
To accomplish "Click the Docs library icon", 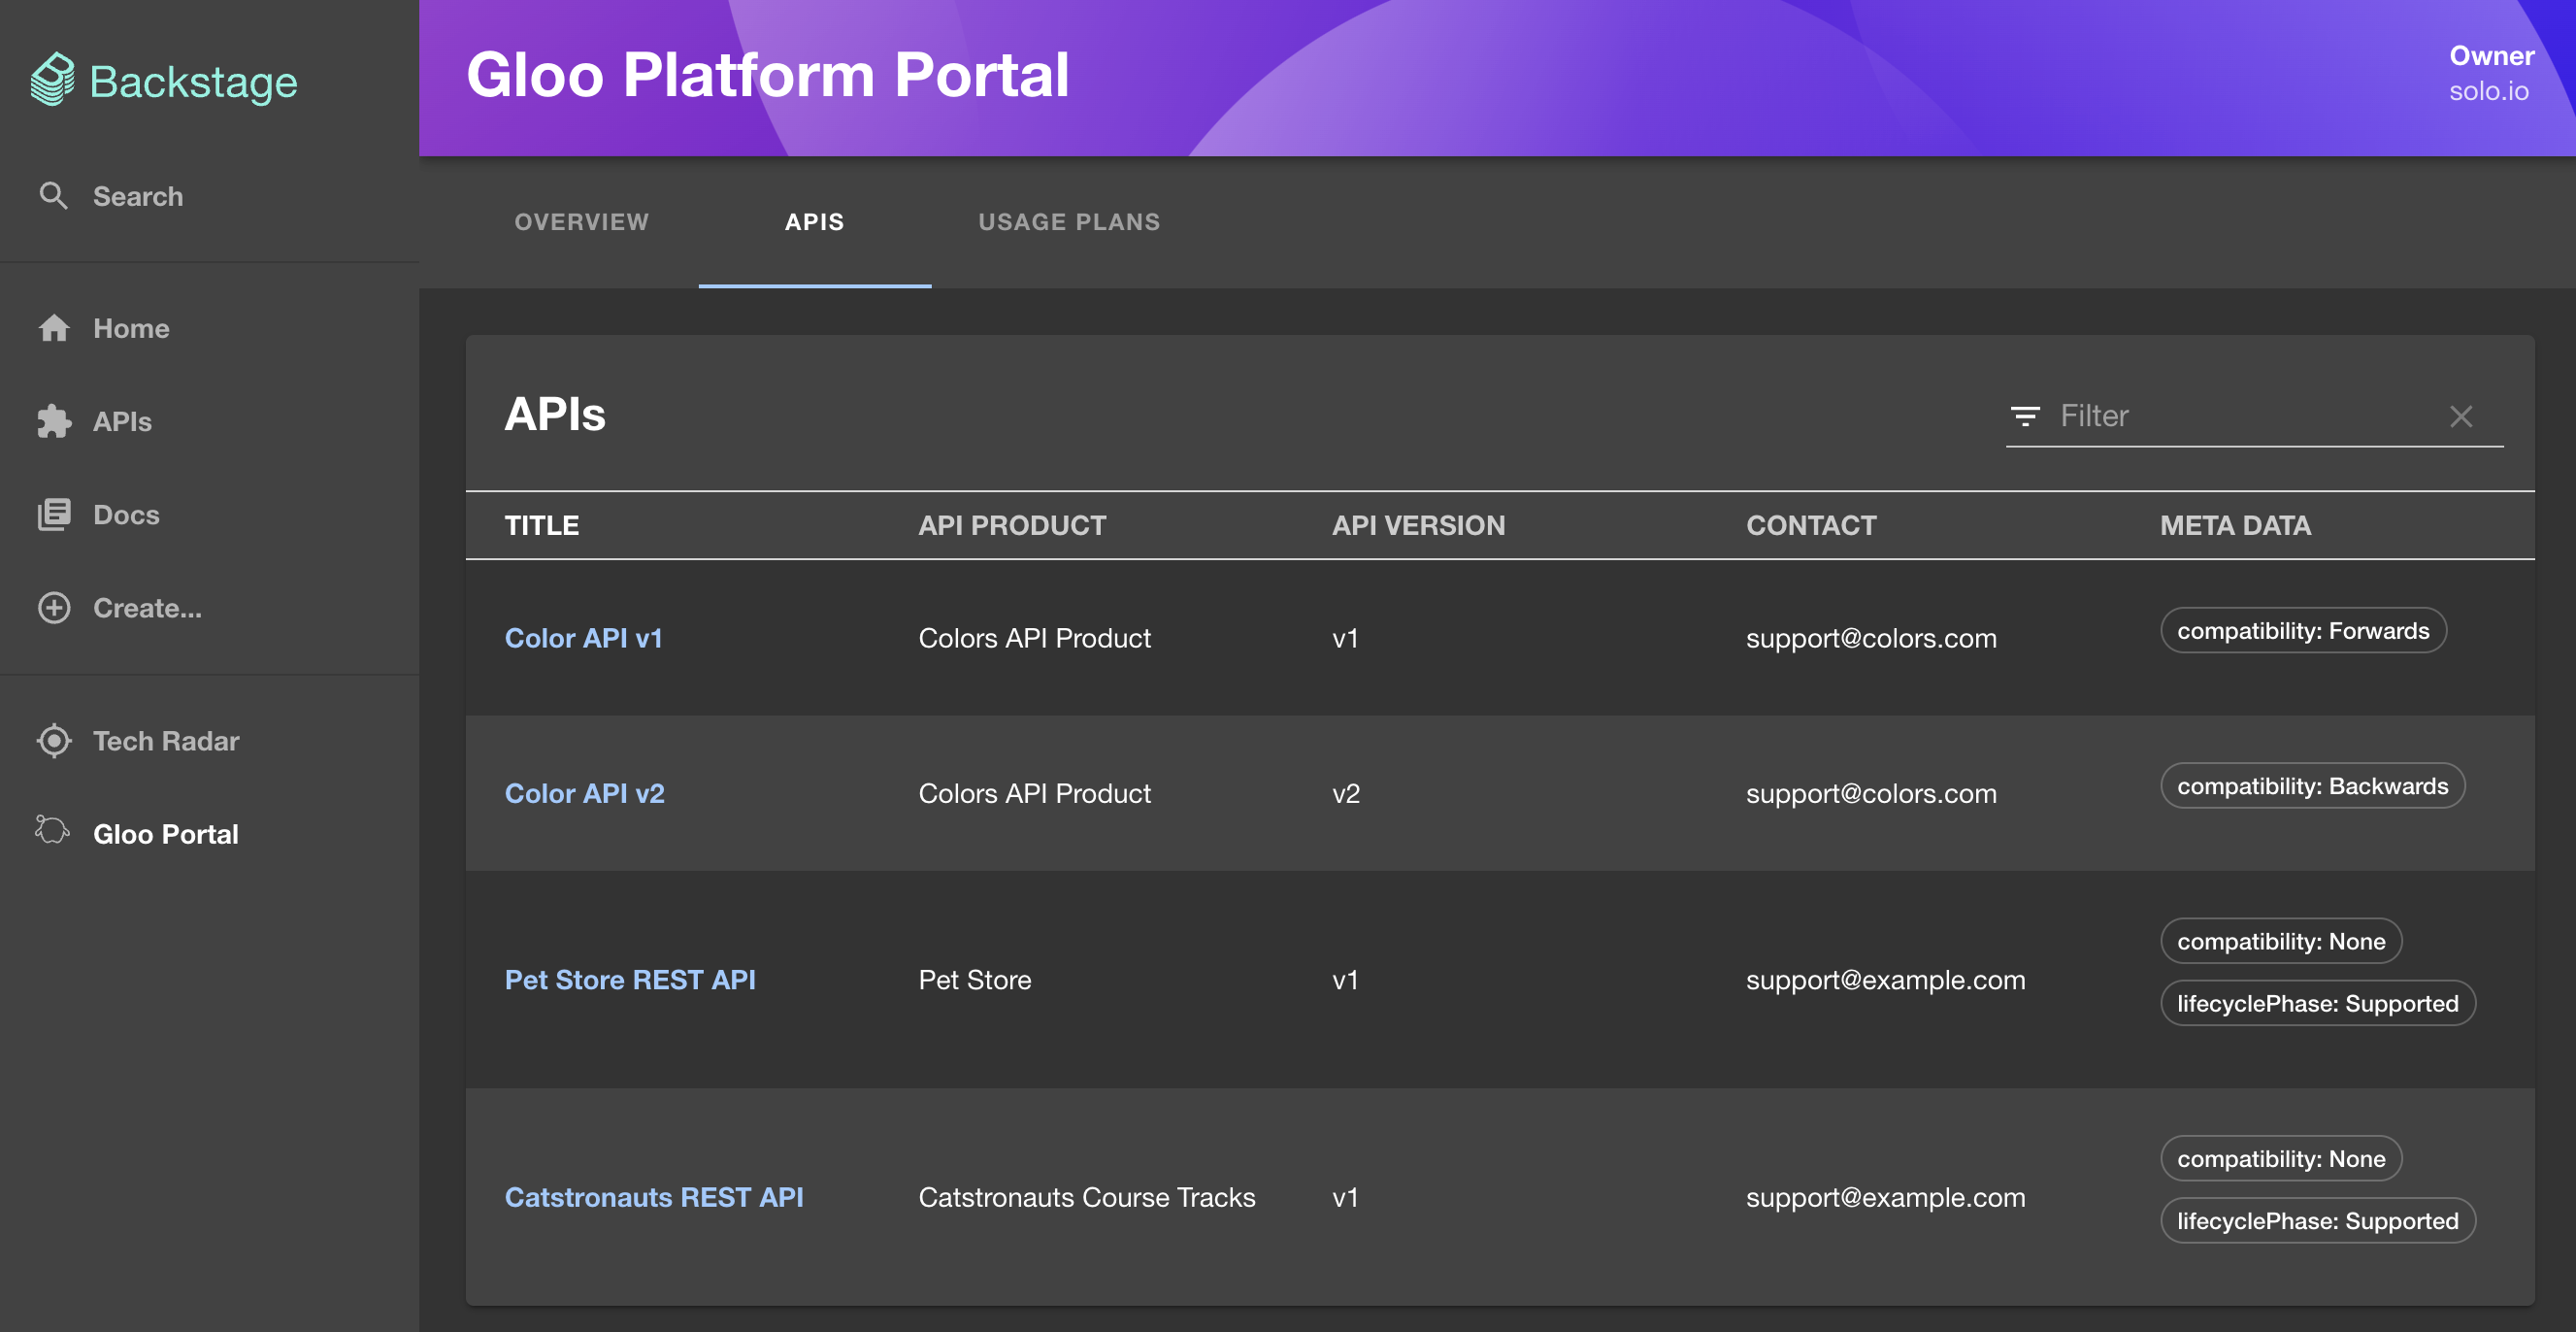I will click(x=54, y=514).
